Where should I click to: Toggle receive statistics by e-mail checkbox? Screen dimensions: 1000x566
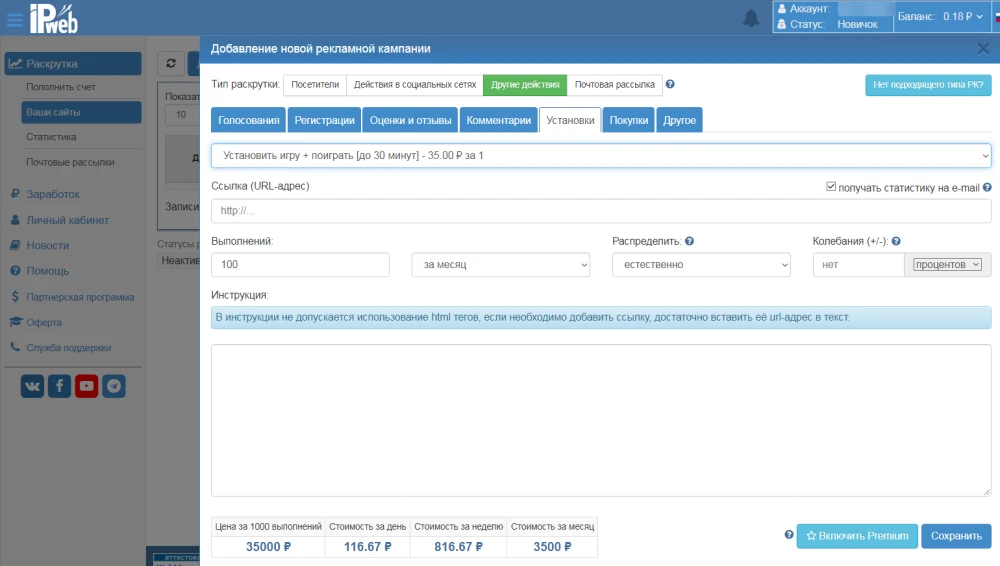pyautogui.click(x=831, y=187)
